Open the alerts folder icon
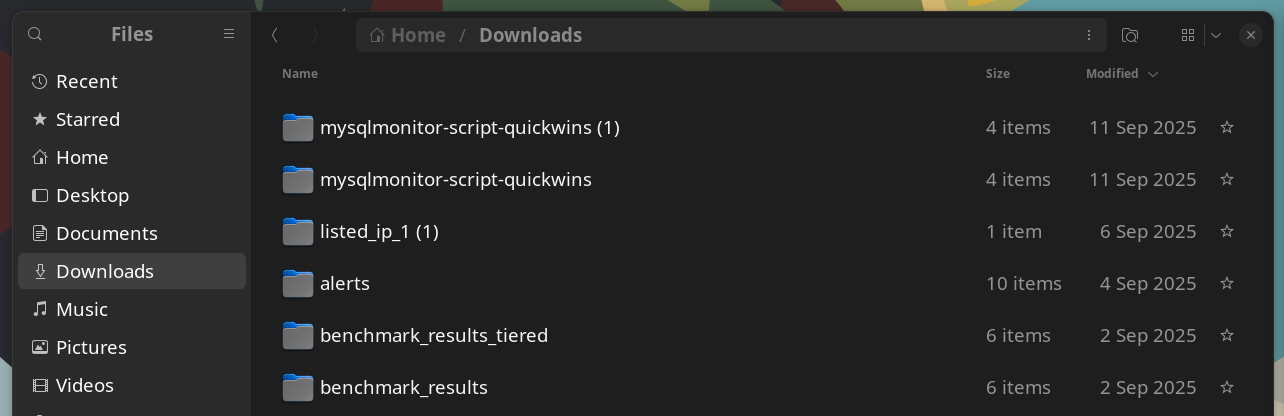Screen dimensions: 1284x416 point(298,283)
